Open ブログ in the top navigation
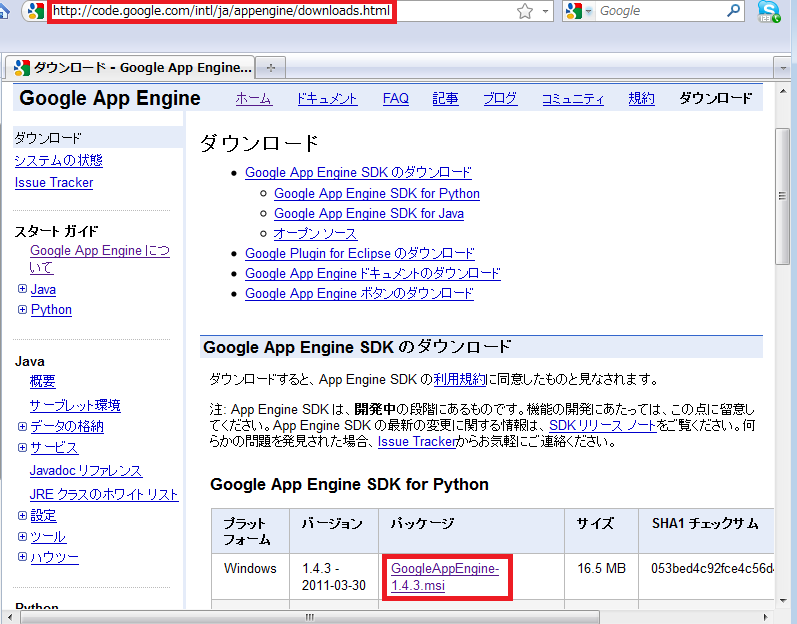This screenshot has height=624, width=797. [x=500, y=98]
